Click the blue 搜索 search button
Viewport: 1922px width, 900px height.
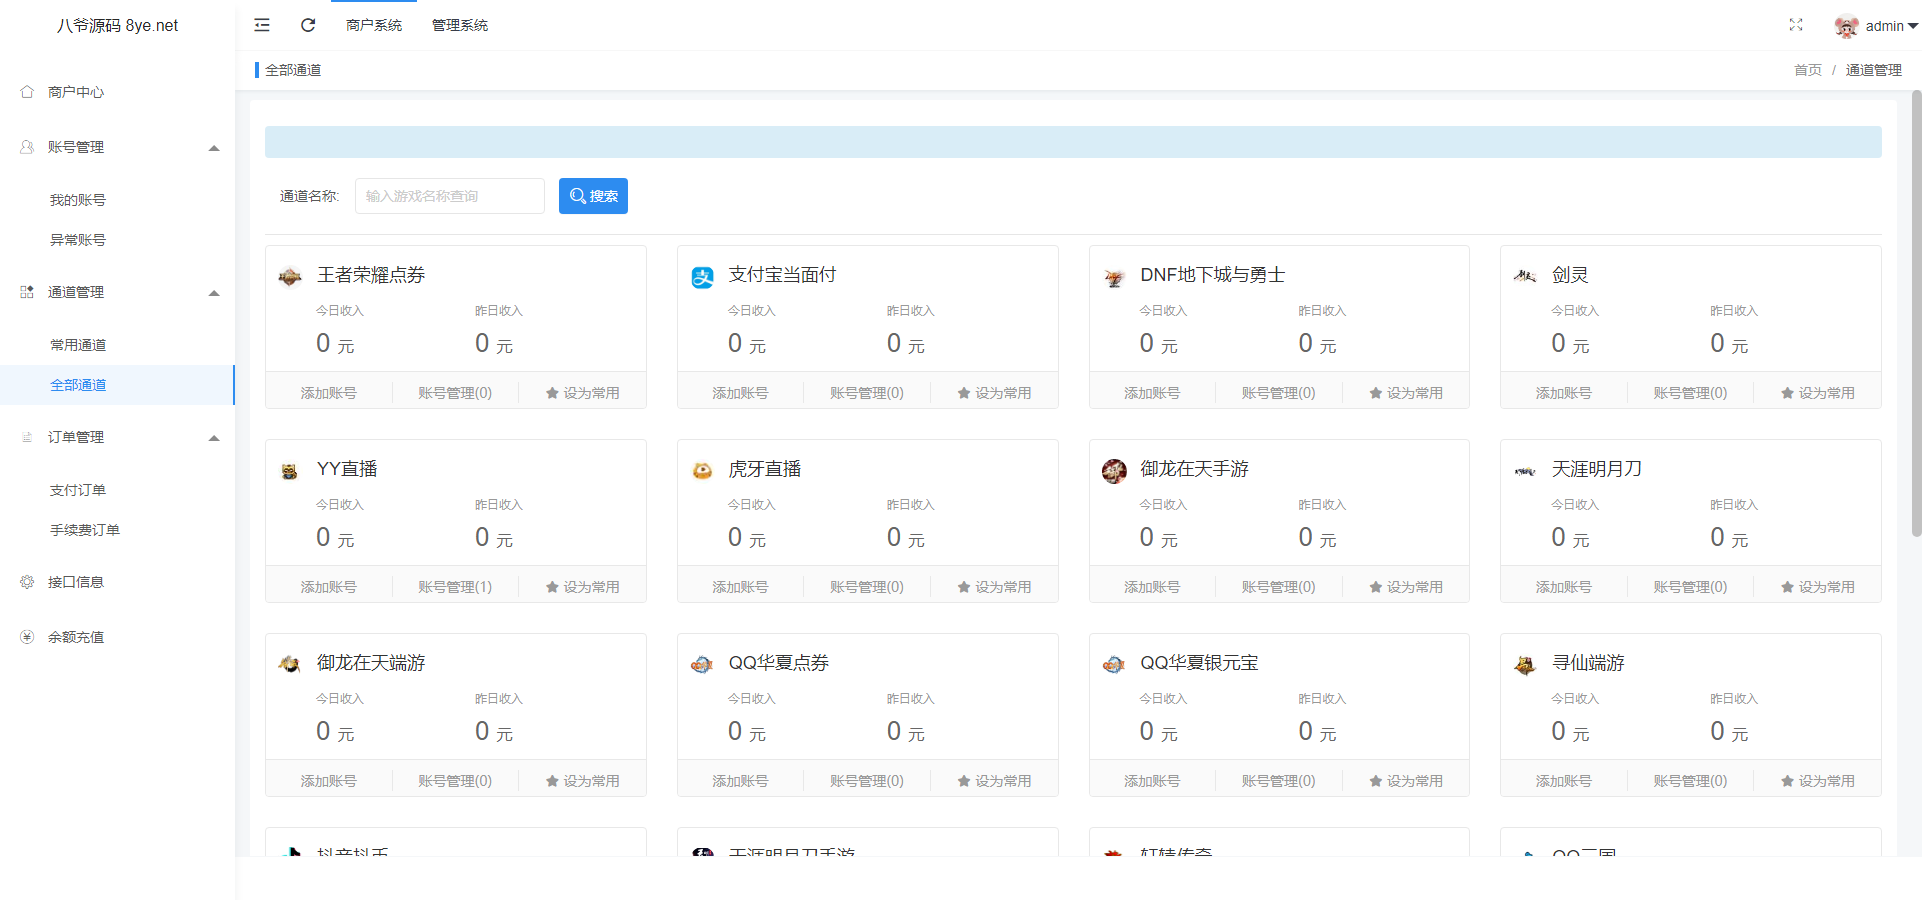[593, 196]
